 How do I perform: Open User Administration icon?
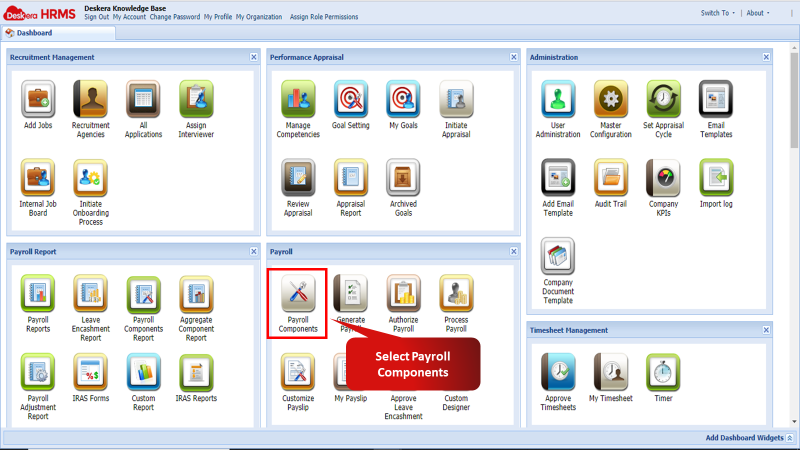coord(558,98)
